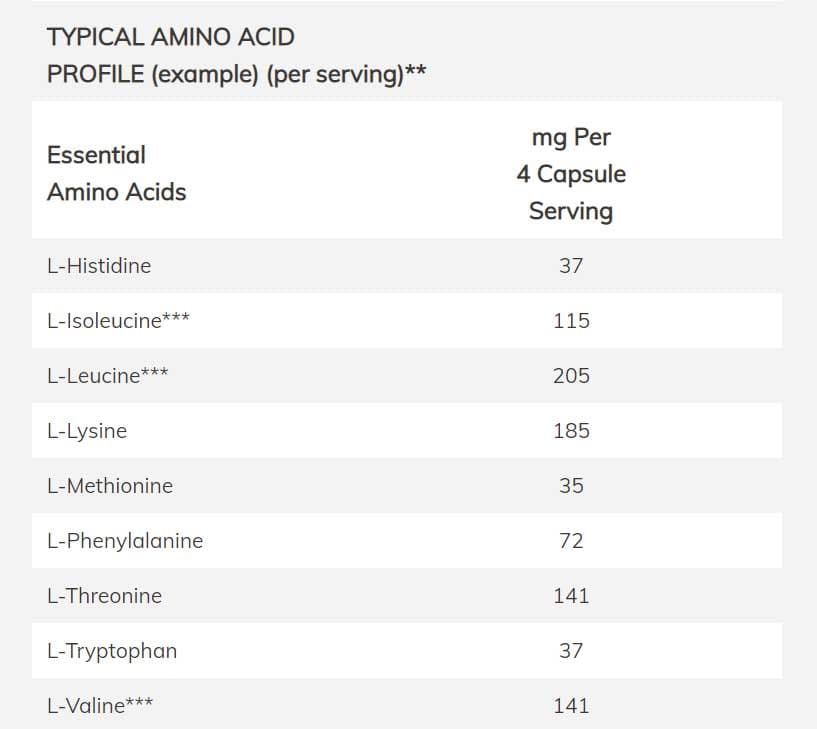Click the Typical Amino Acid Profile heading
Screen dimensions: 817x729
[x=237, y=56]
